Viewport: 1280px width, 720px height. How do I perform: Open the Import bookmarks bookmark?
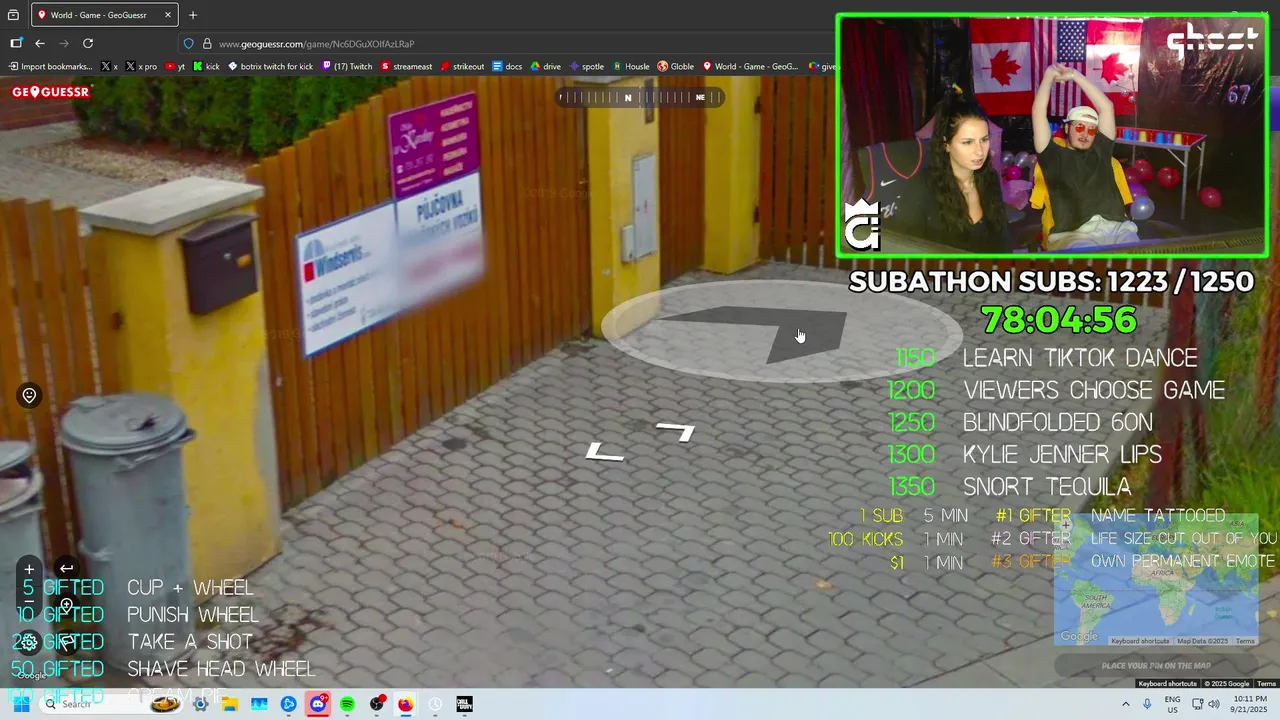coord(49,67)
